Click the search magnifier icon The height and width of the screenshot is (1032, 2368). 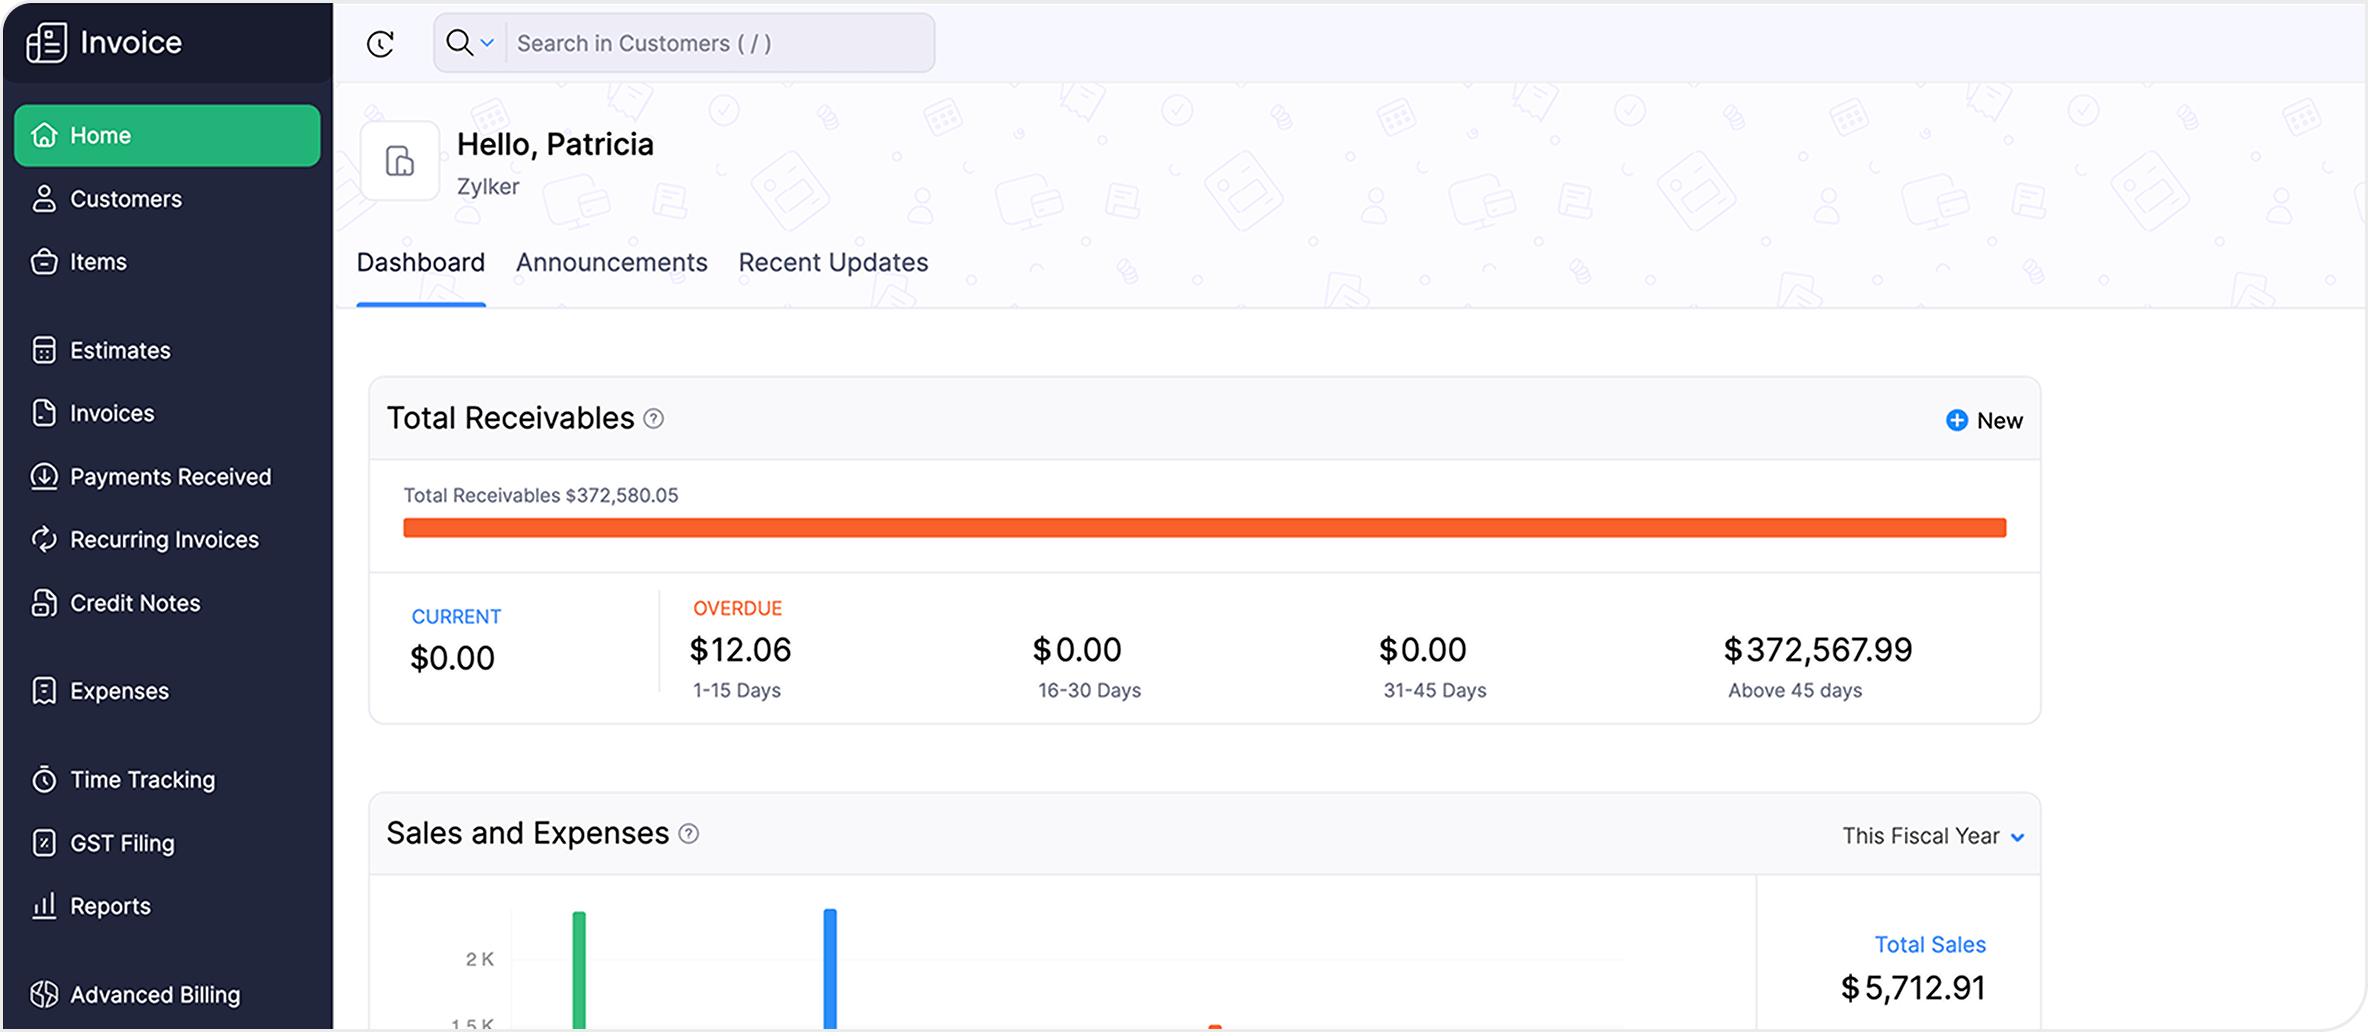459,42
